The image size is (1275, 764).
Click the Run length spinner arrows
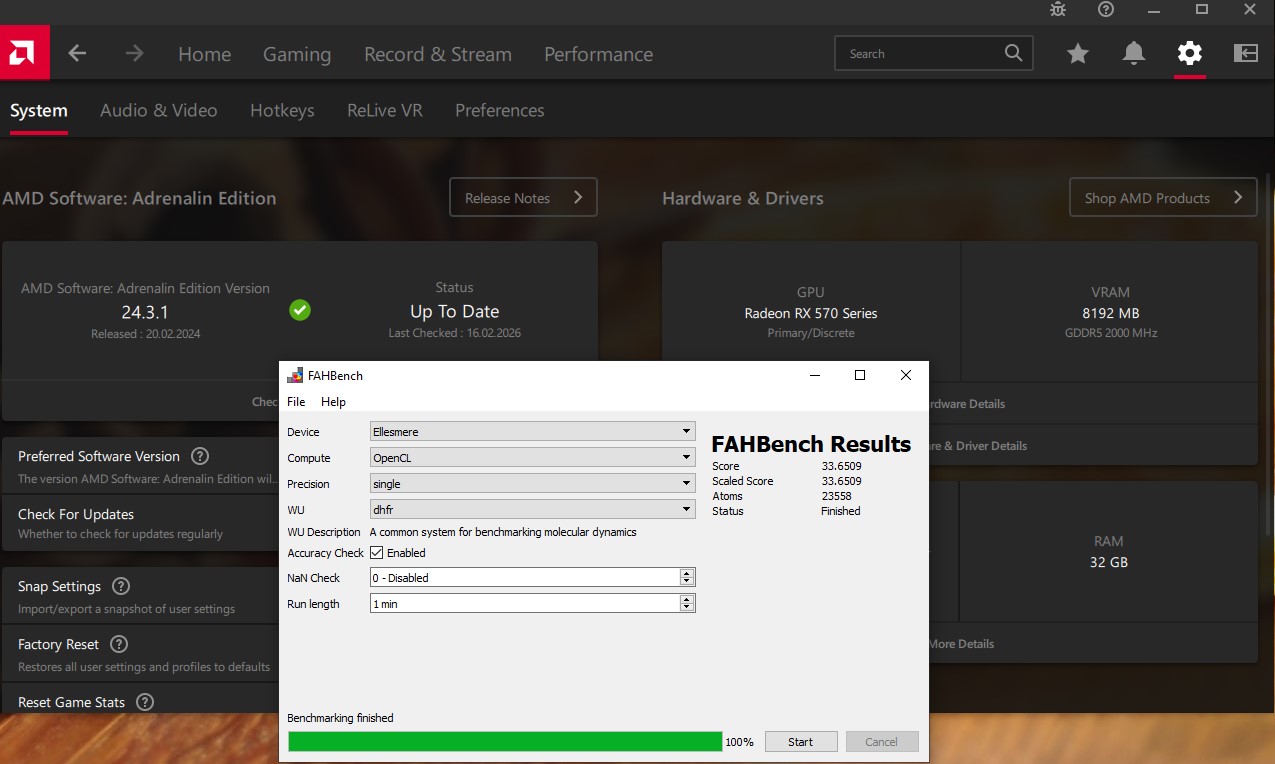click(x=687, y=603)
